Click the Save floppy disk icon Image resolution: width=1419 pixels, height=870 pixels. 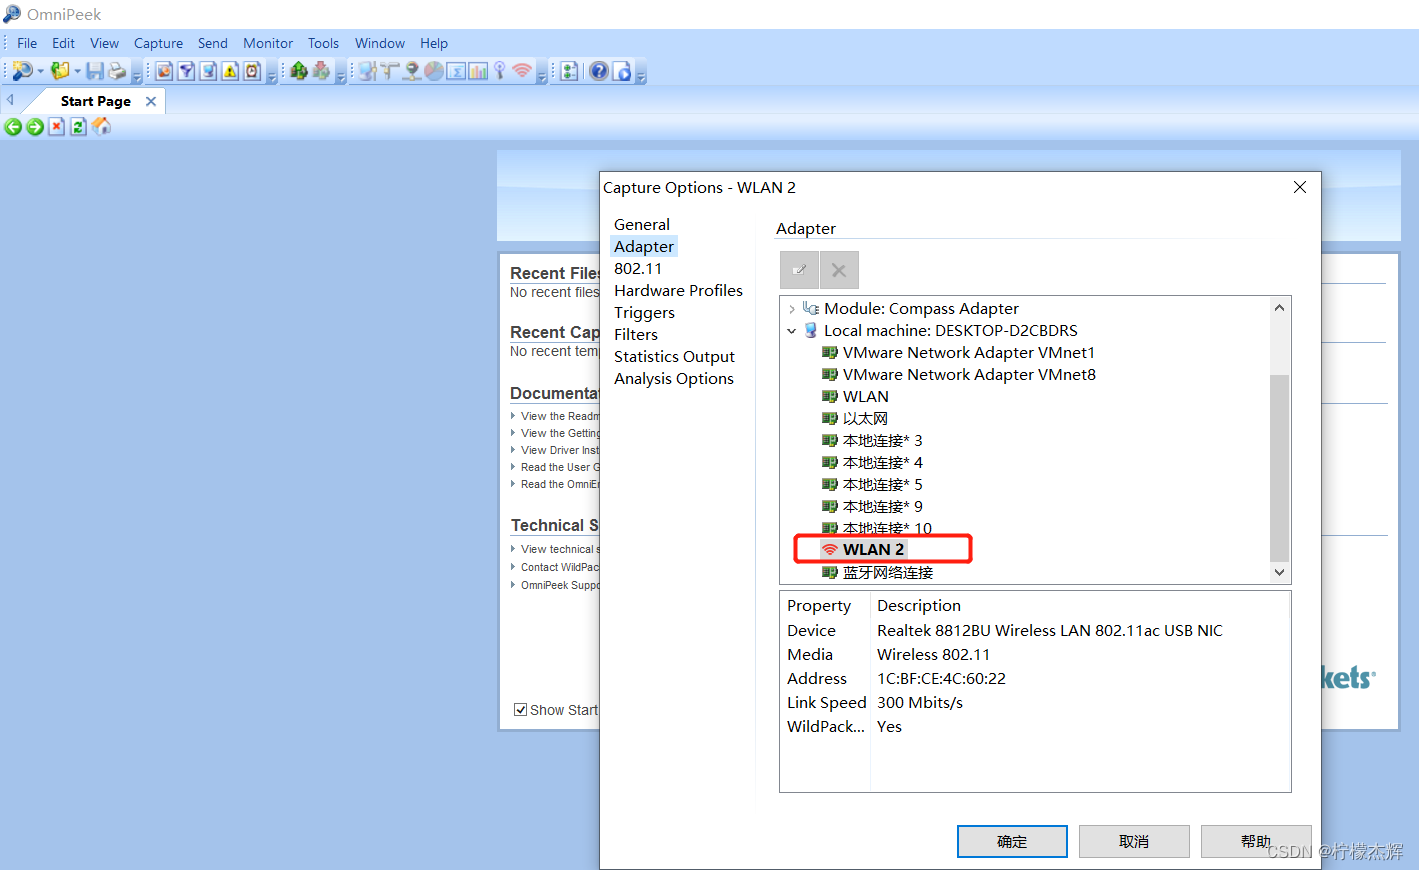[x=95, y=71]
